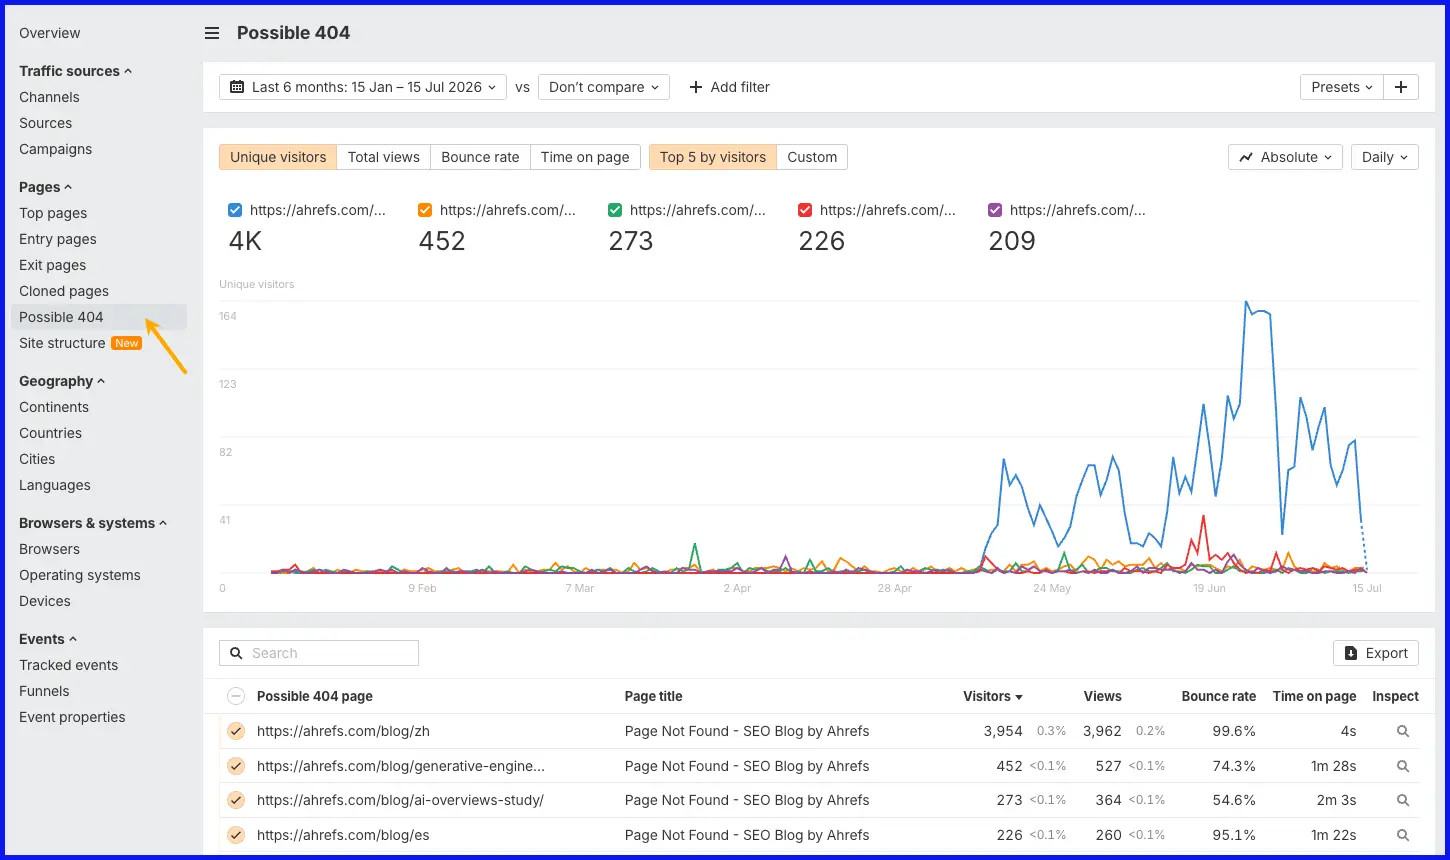The width and height of the screenshot is (1450, 860).
Task: Switch to the Bounce rate metric tab
Action: 480,157
